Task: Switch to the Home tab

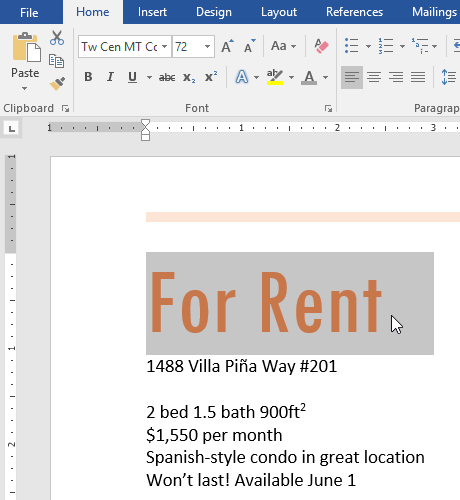Action: [x=93, y=12]
